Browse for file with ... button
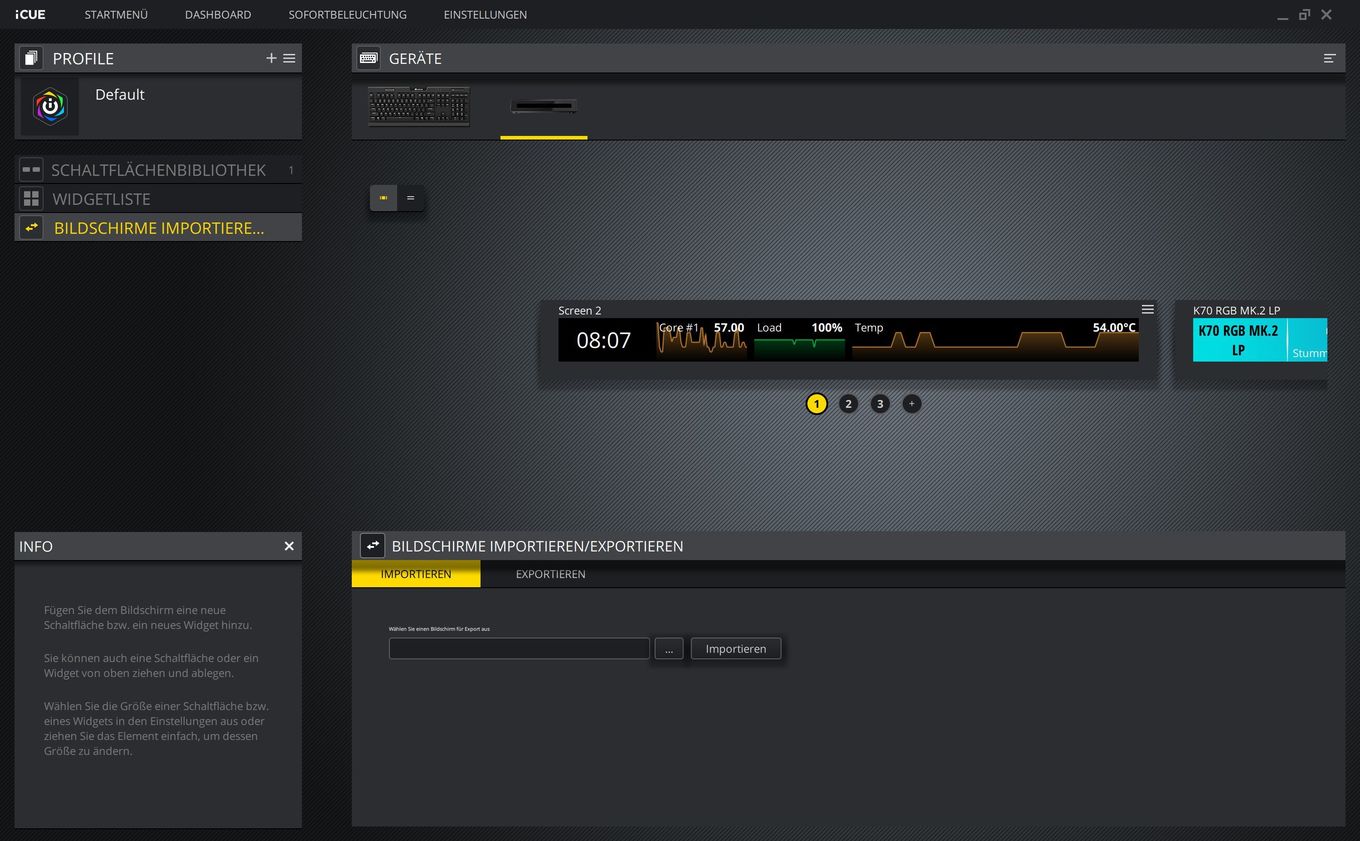 [x=669, y=649]
